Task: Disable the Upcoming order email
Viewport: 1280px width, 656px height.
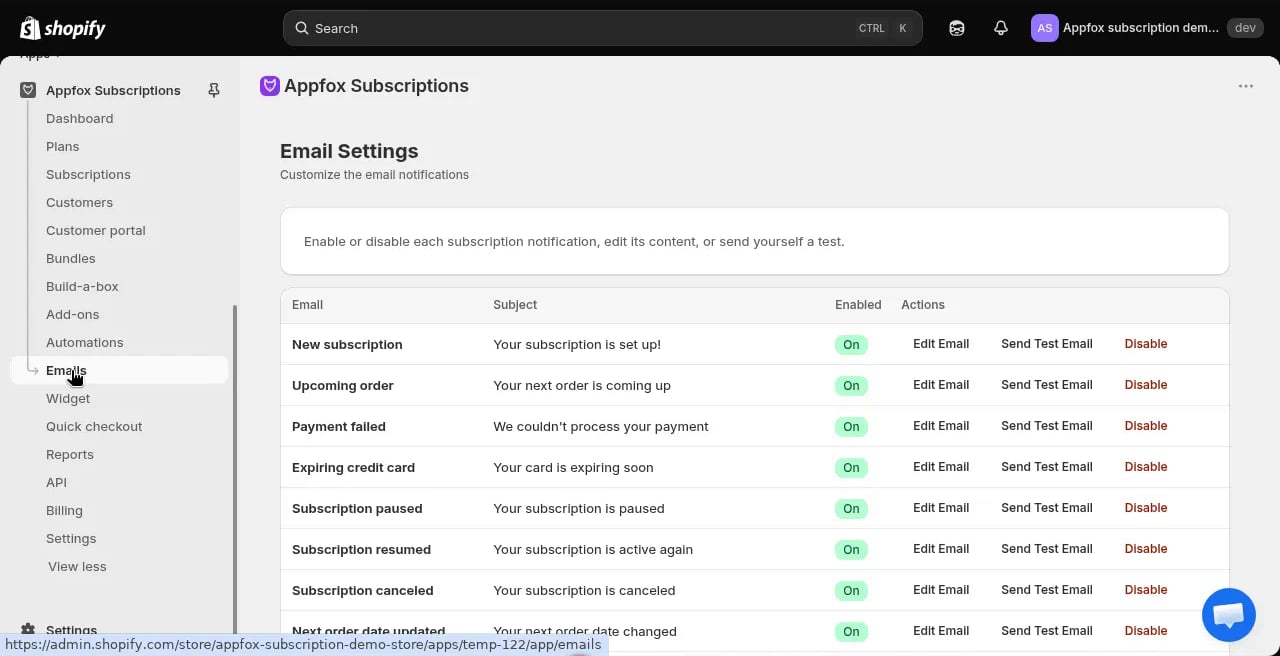Action: coord(1146,385)
